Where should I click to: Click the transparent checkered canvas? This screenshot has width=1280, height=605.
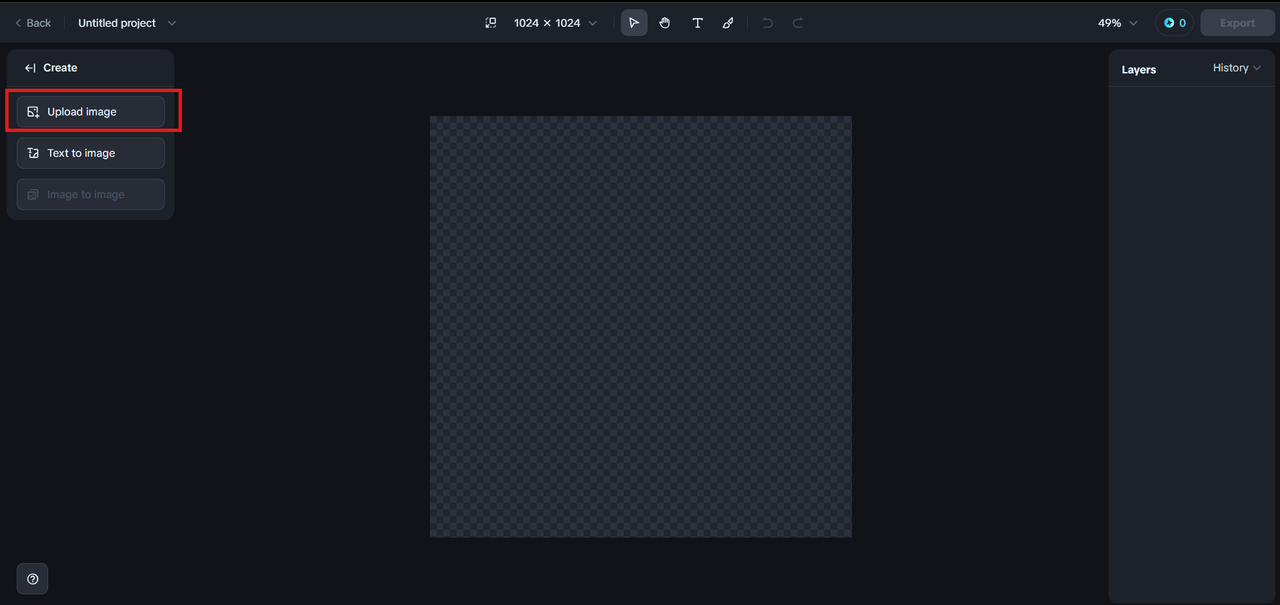pos(641,327)
